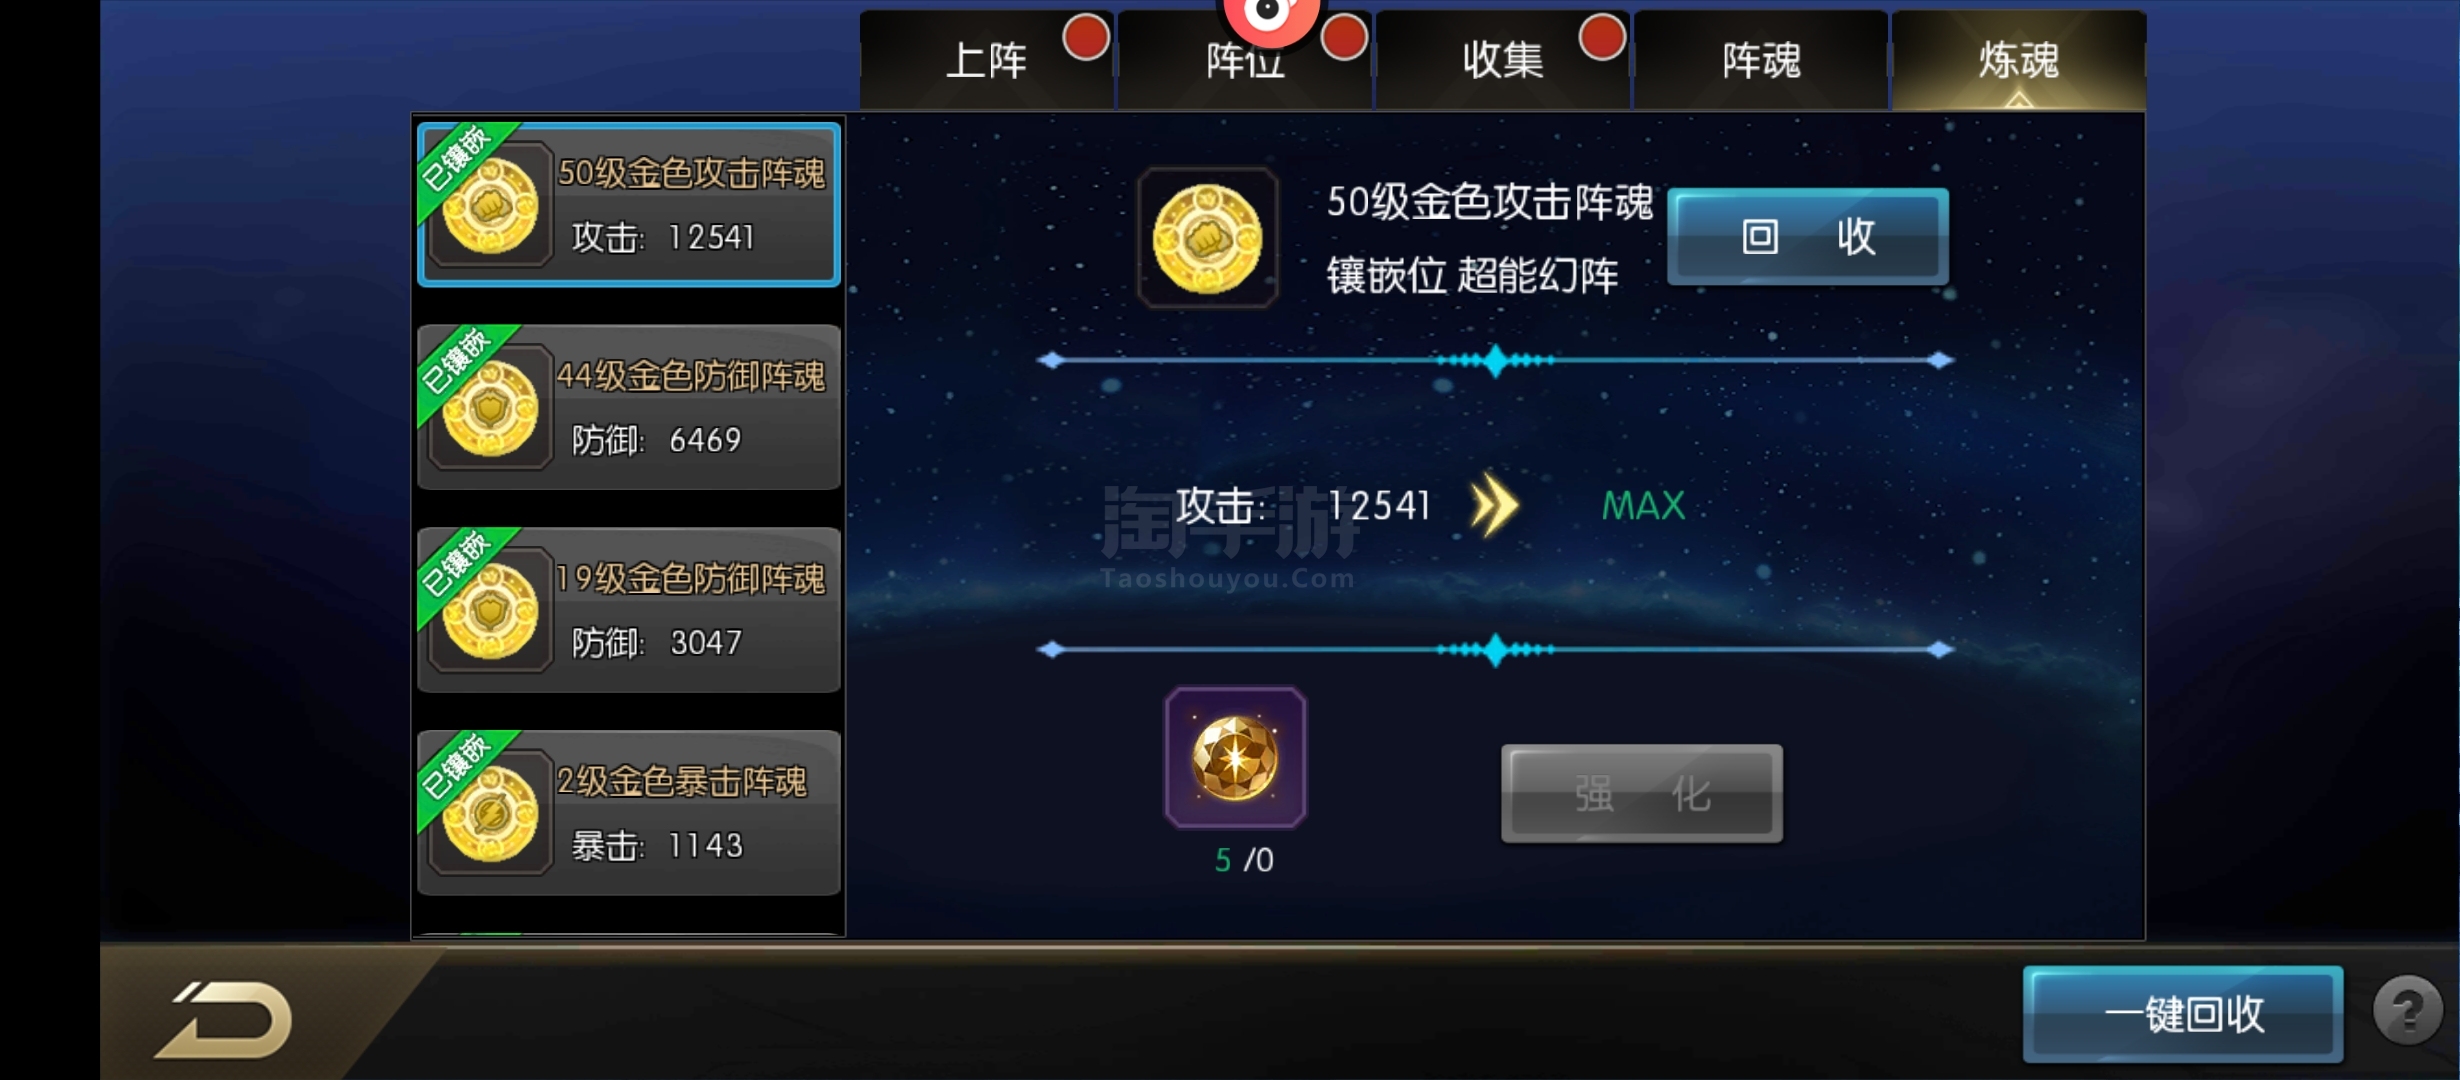Click the 19级 defense soul coin icon
The height and width of the screenshot is (1080, 2460).
coord(490,611)
